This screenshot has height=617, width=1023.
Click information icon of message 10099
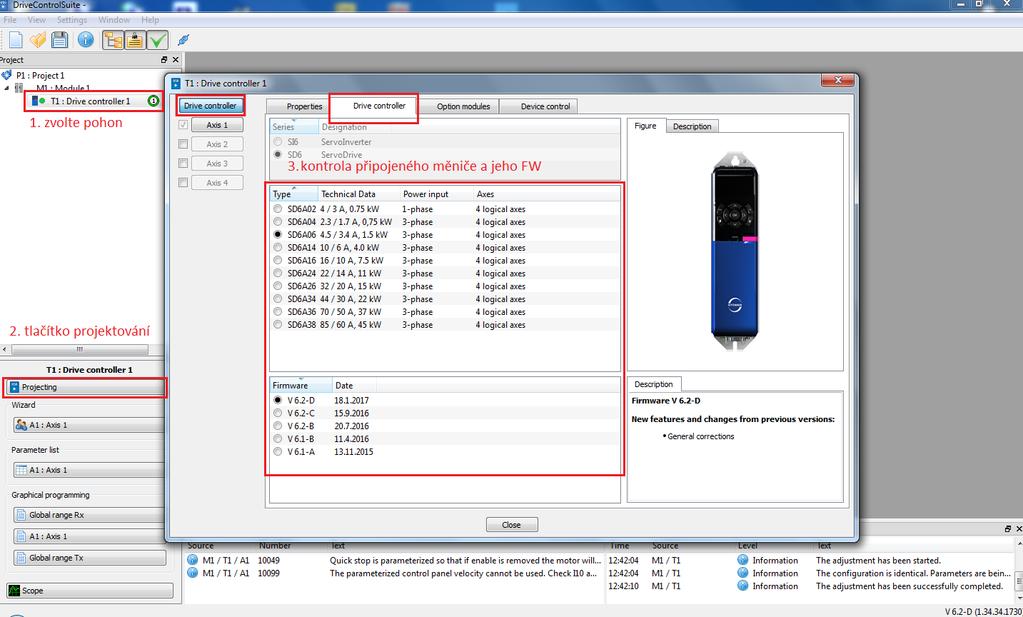coord(192,573)
